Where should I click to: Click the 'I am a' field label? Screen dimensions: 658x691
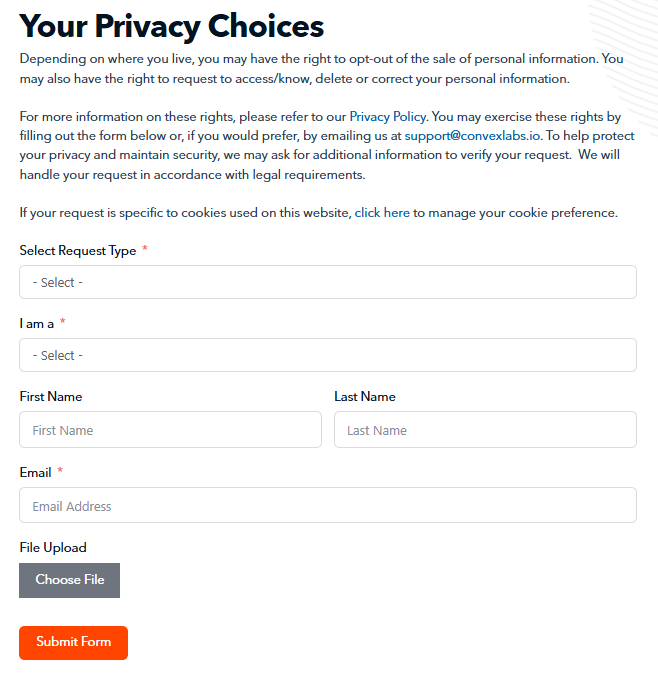click(x=37, y=324)
